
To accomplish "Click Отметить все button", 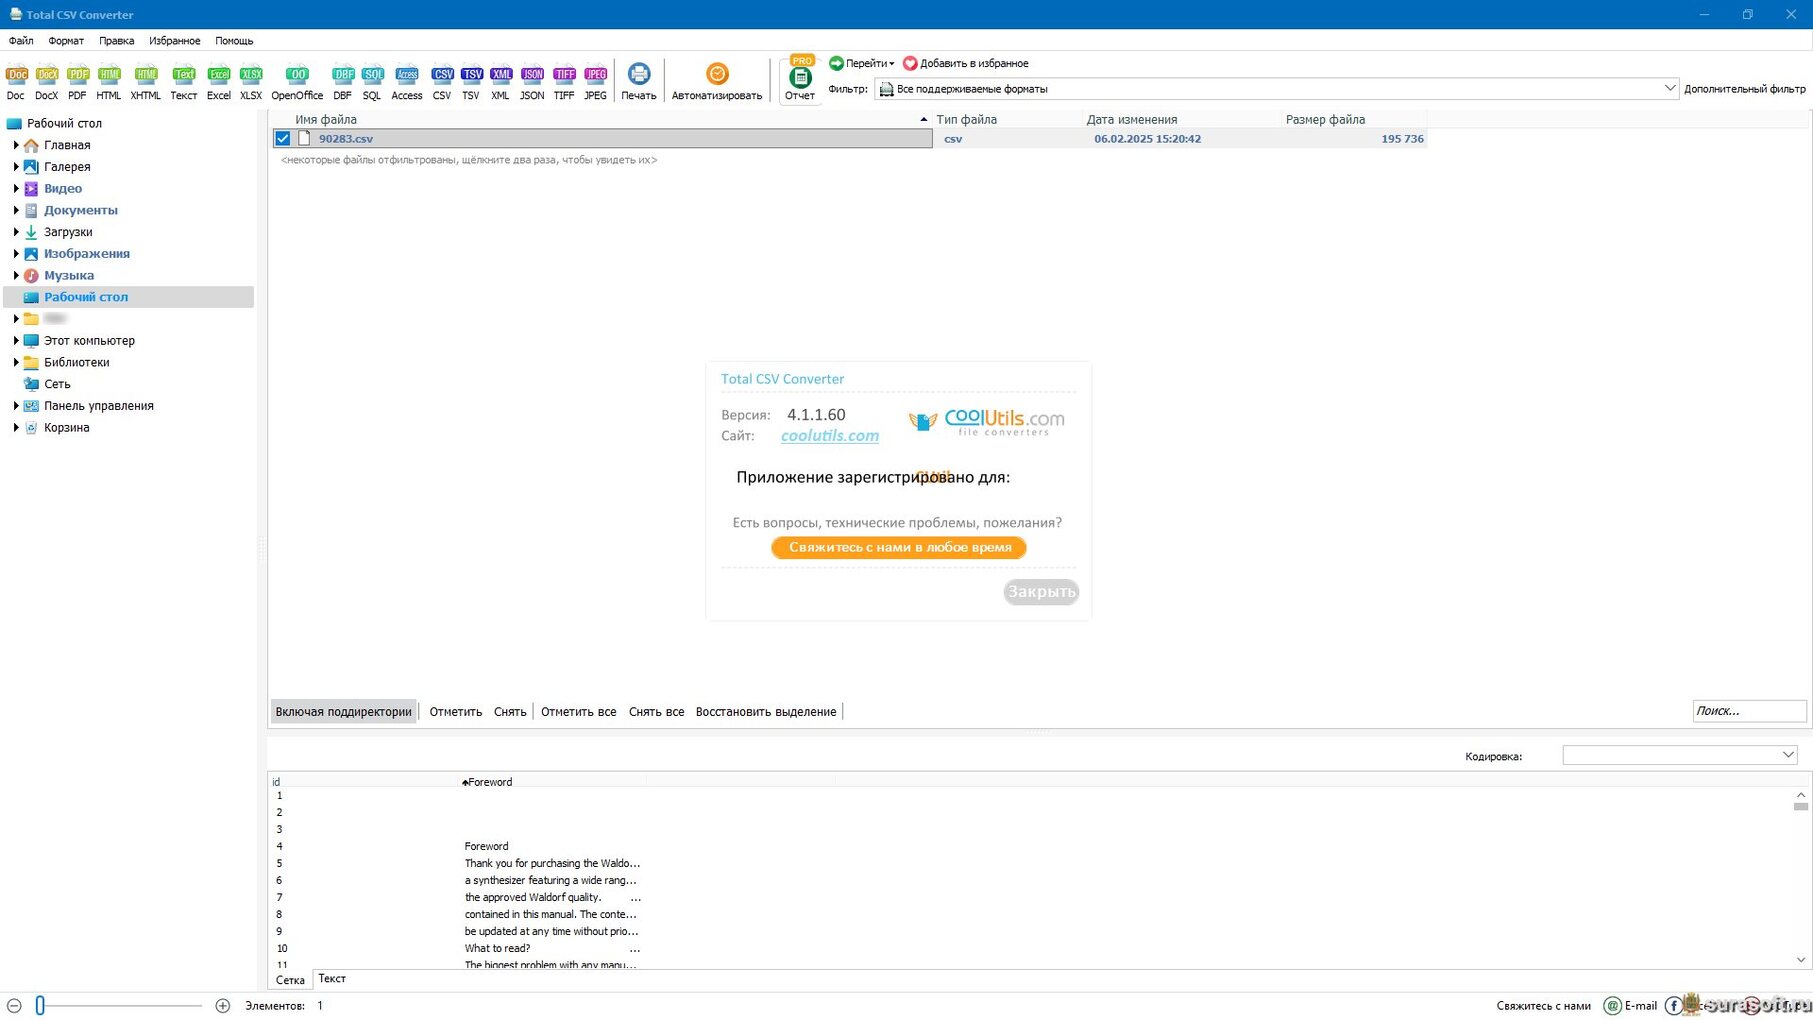I will pos(578,712).
